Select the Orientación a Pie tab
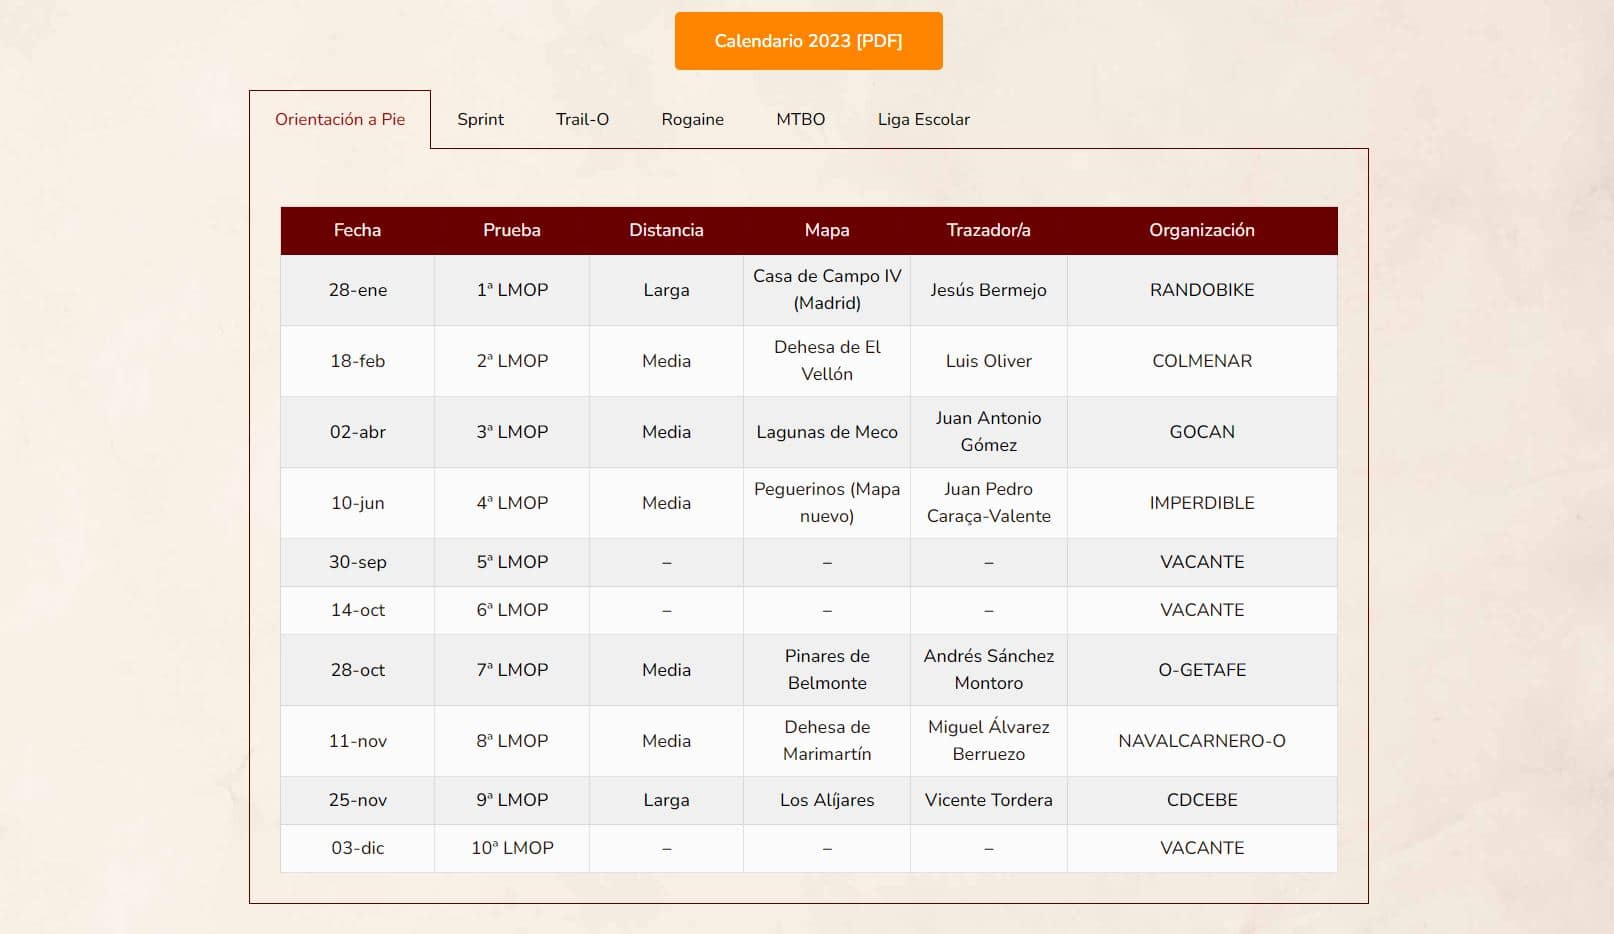Screen dimensions: 1614x934 point(340,119)
